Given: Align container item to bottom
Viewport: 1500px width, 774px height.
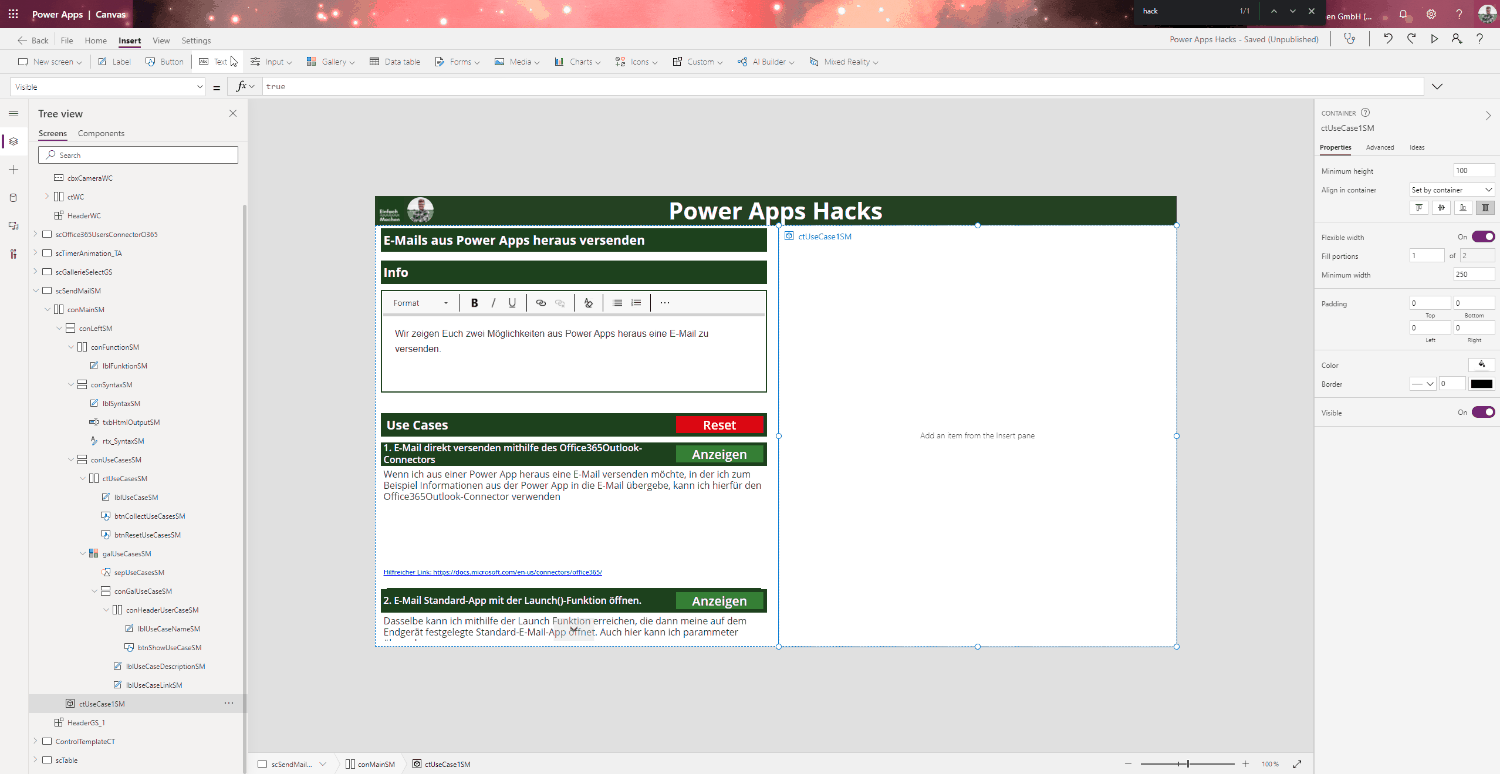Looking at the screenshot, I should (1463, 208).
